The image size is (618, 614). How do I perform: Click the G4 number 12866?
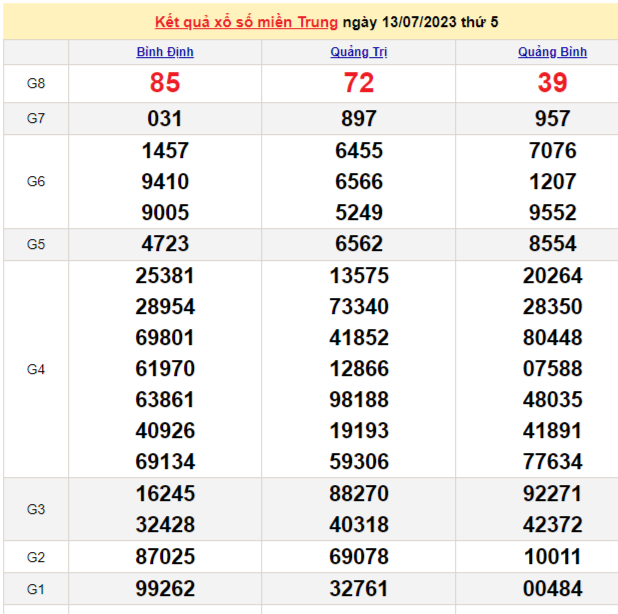[358, 369]
